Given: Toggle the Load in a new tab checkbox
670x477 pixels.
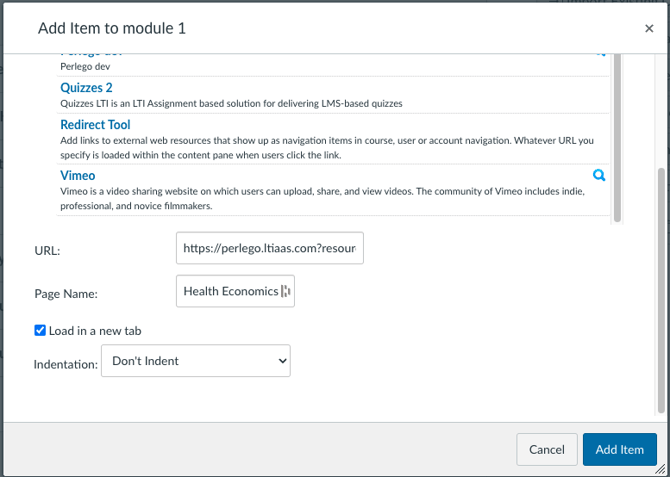Looking at the screenshot, I should click(40, 330).
